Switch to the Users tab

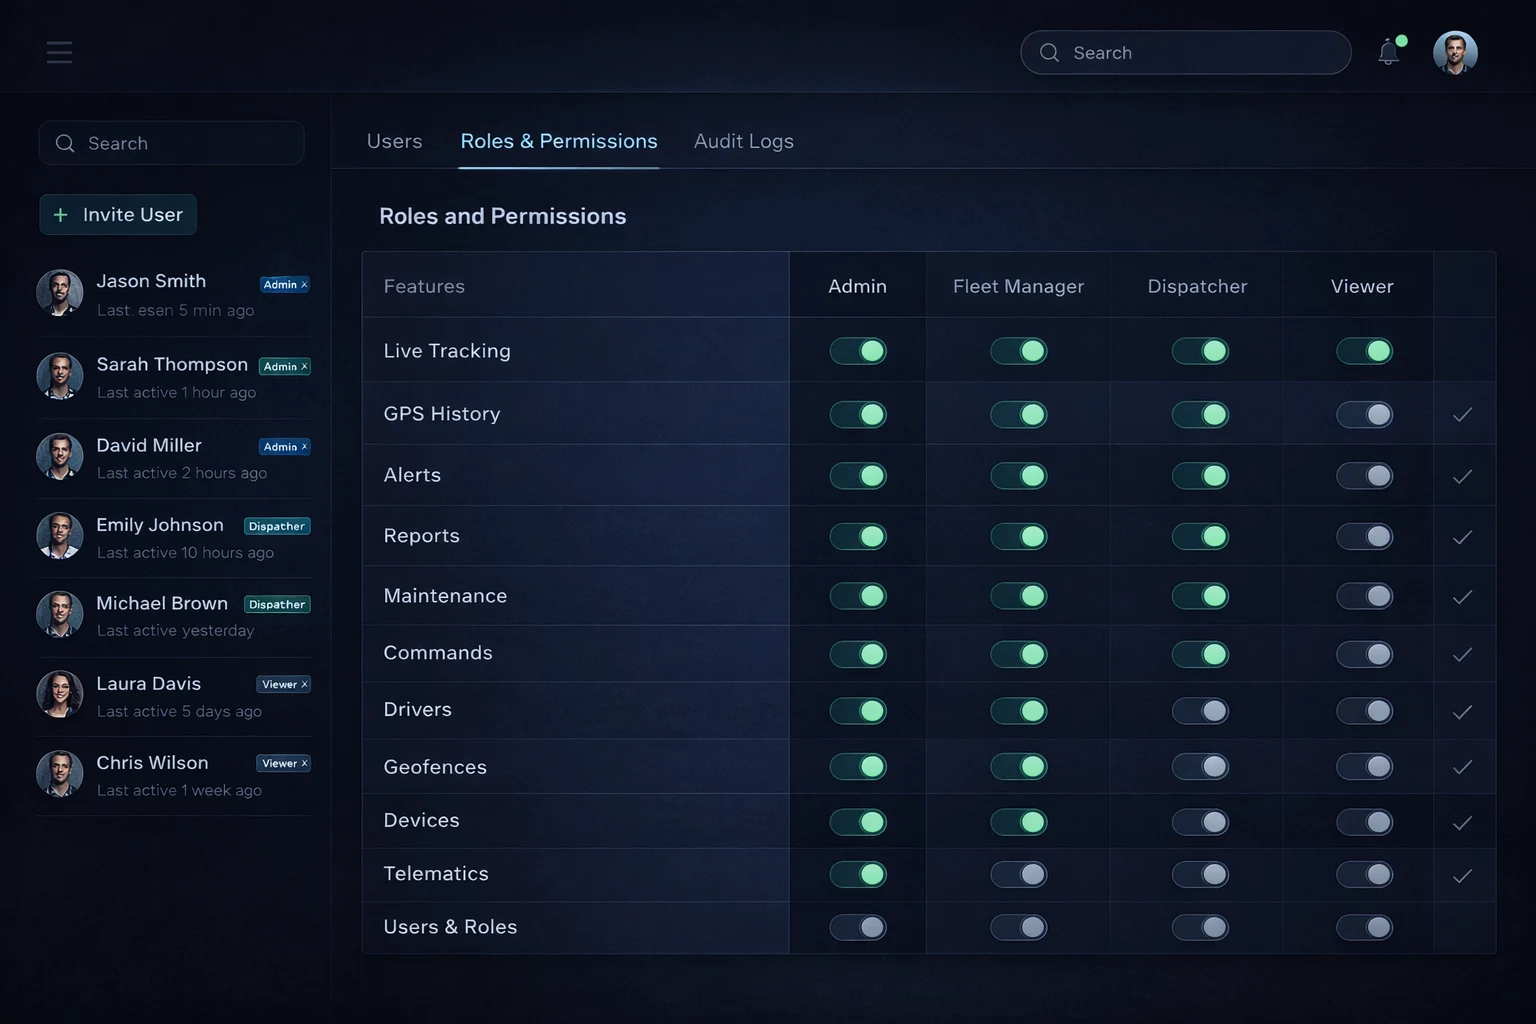point(394,141)
